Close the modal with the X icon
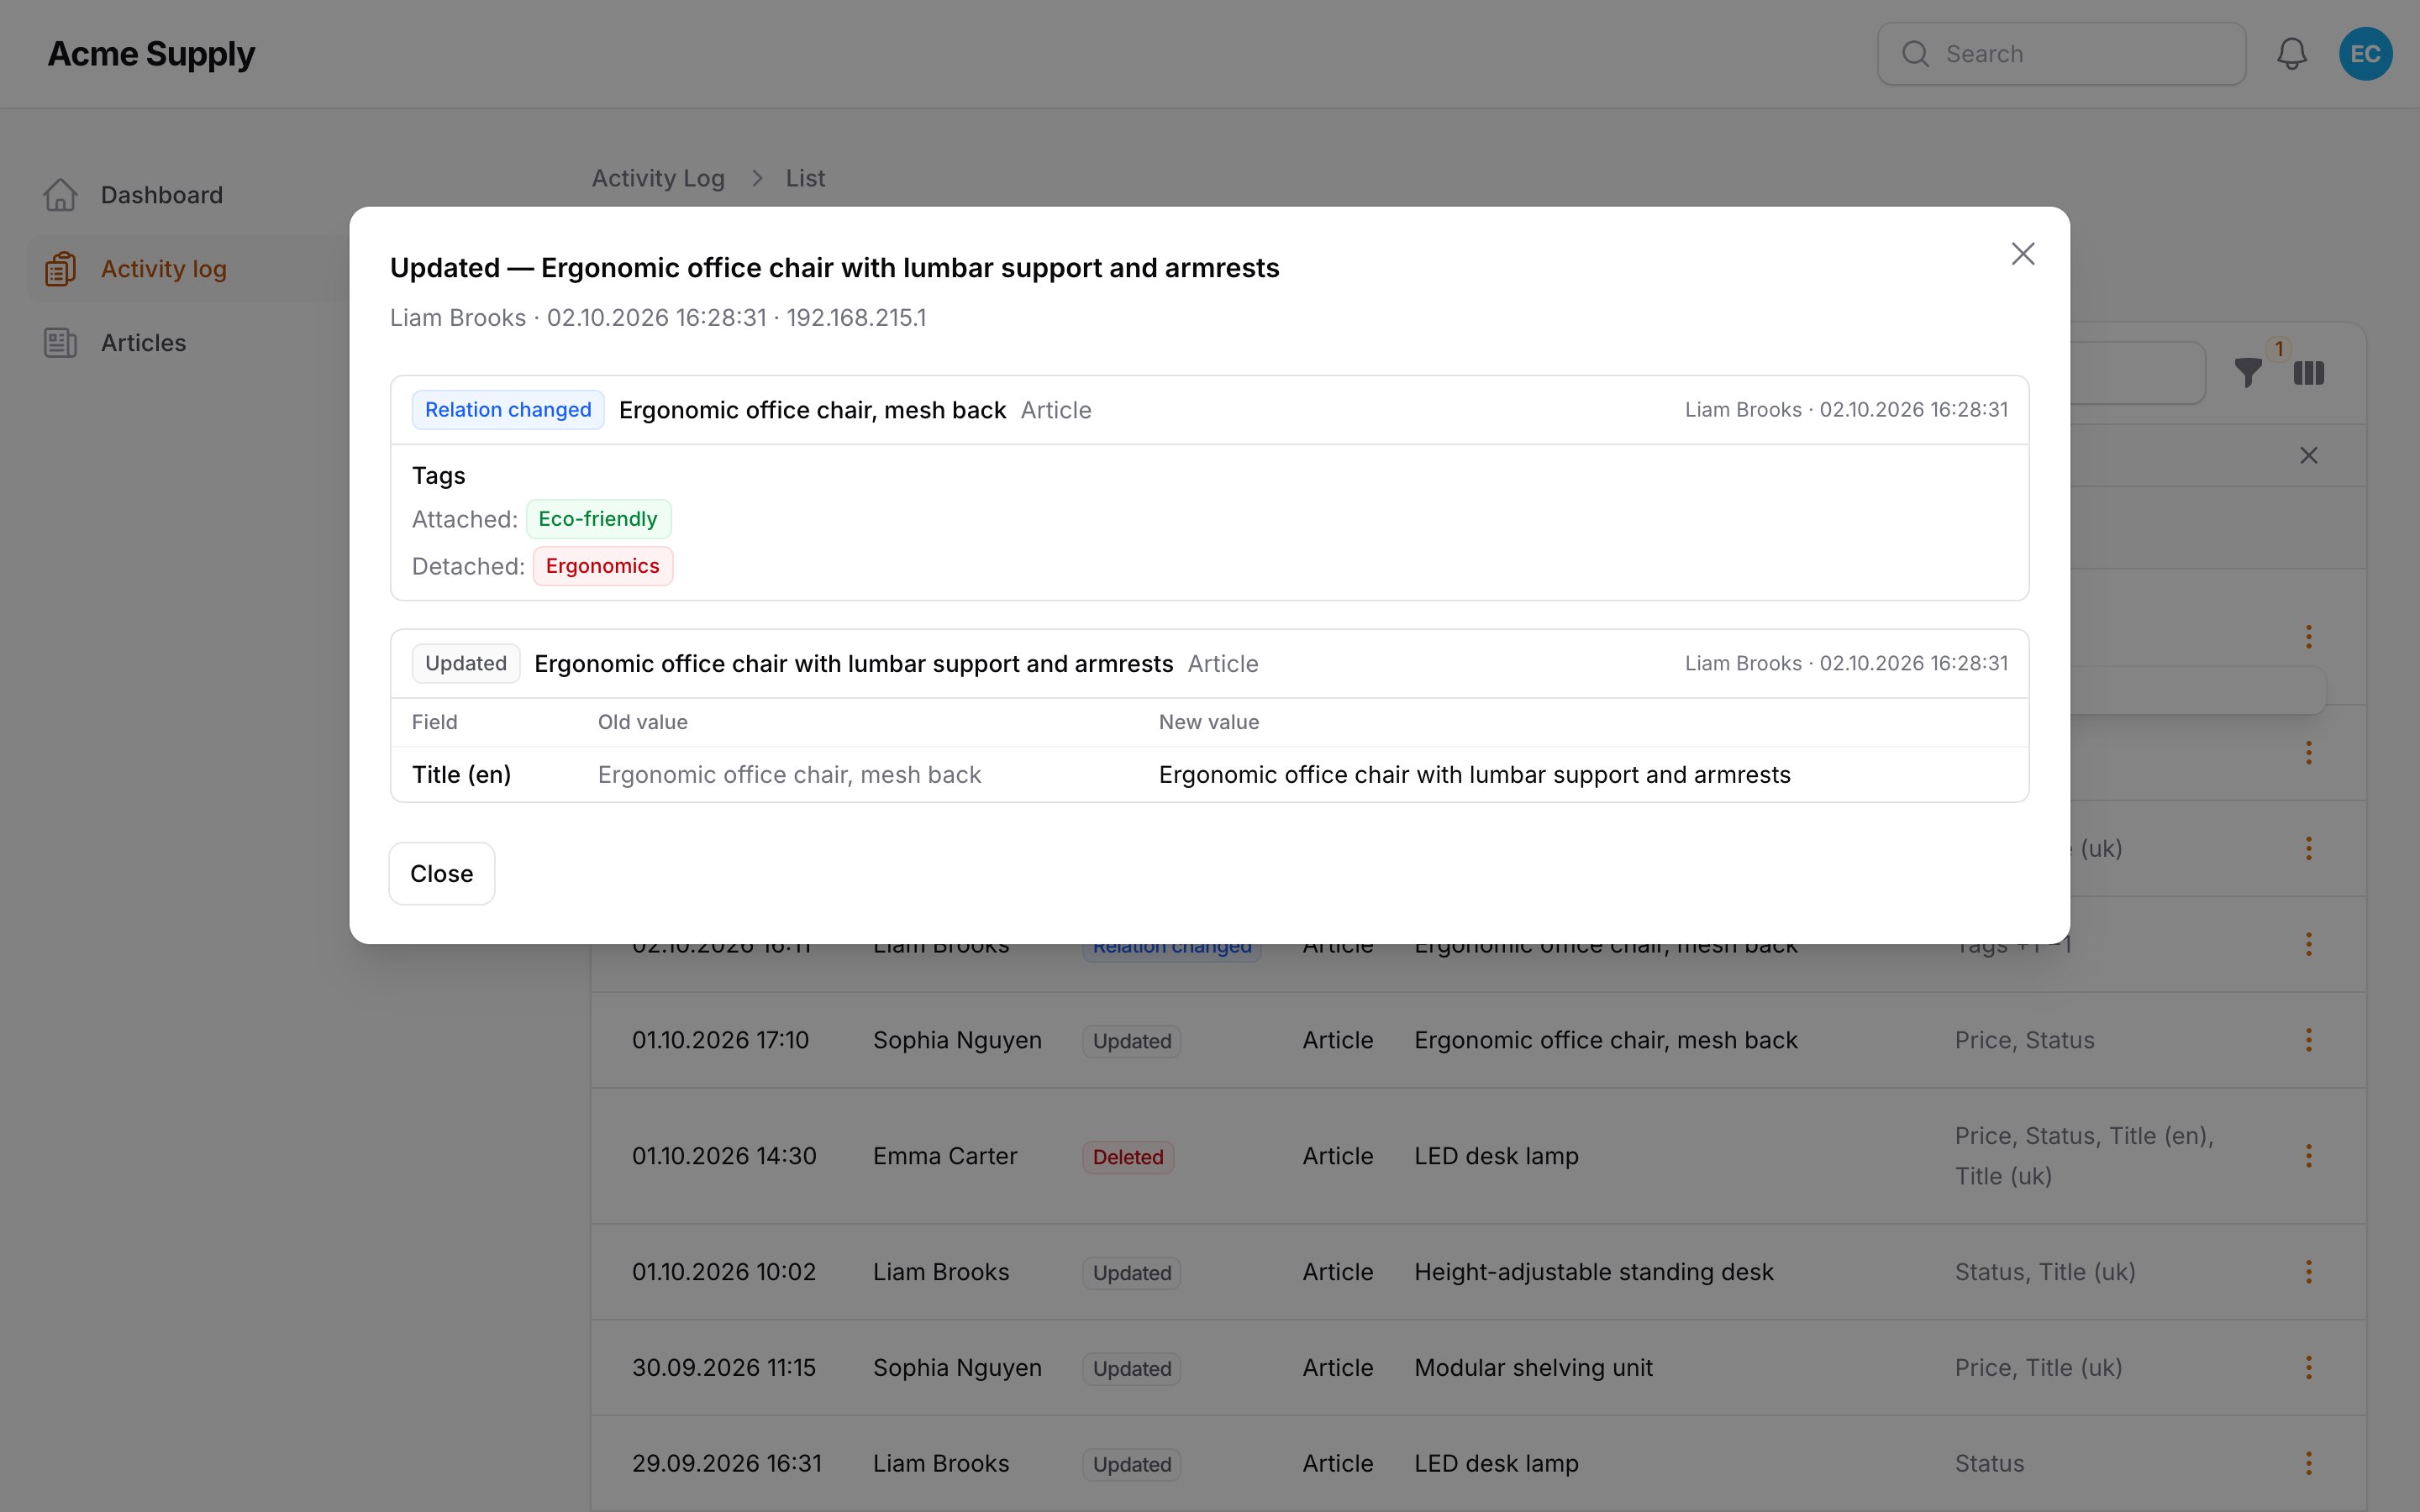Image resolution: width=2420 pixels, height=1512 pixels. (2022, 254)
